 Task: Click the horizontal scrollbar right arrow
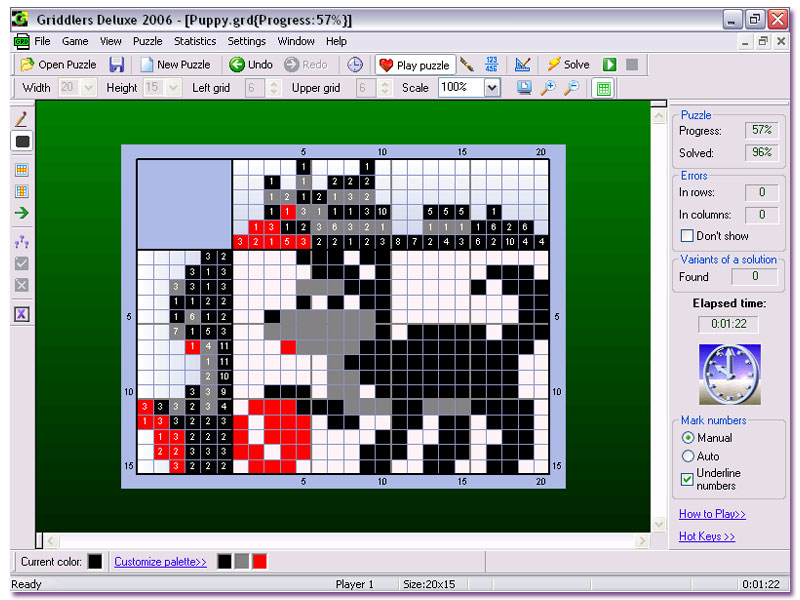[x=642, y=541]
